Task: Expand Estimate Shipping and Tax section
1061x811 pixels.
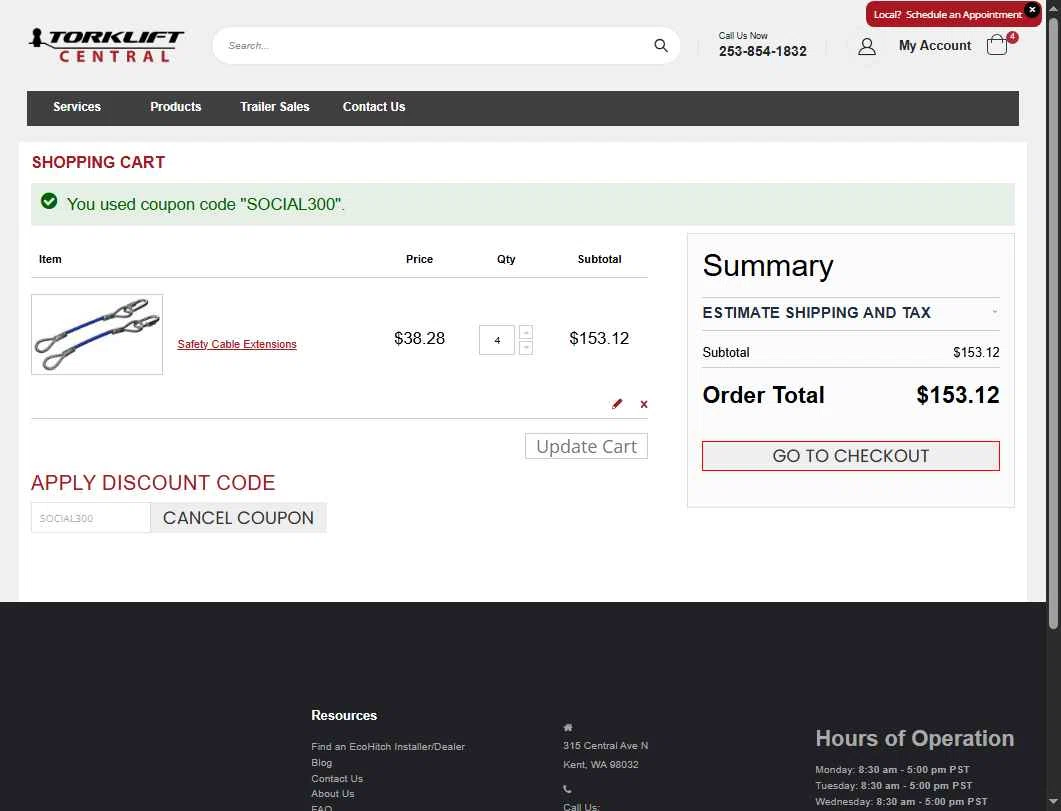Action: click(x=851, y=312)
